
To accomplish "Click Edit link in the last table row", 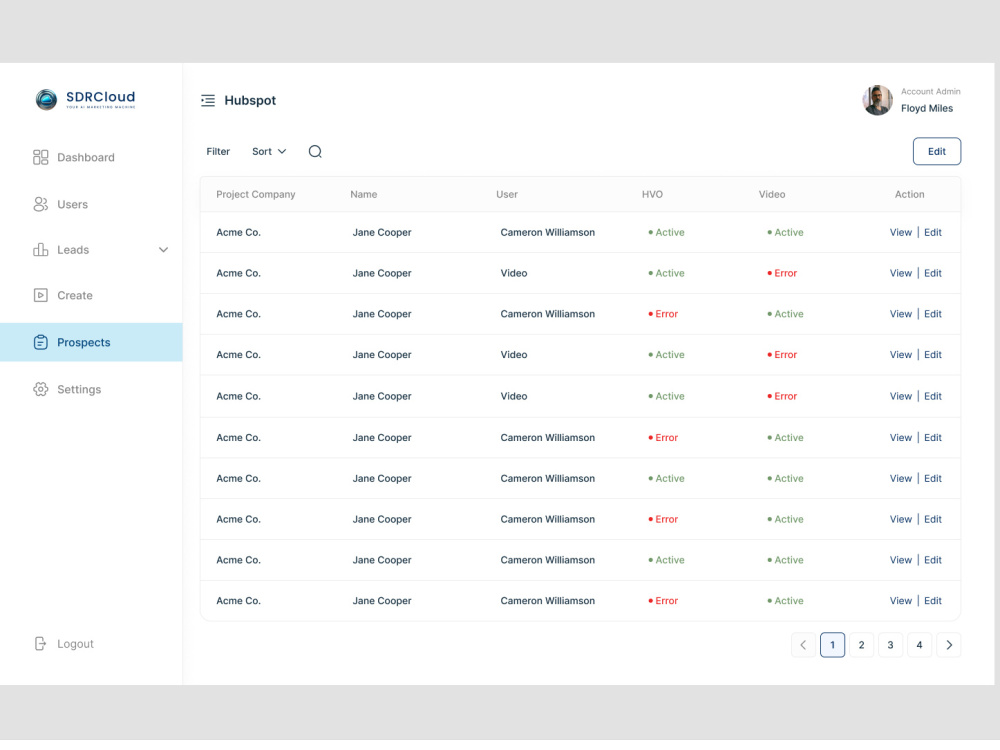I will click(933, 601).
